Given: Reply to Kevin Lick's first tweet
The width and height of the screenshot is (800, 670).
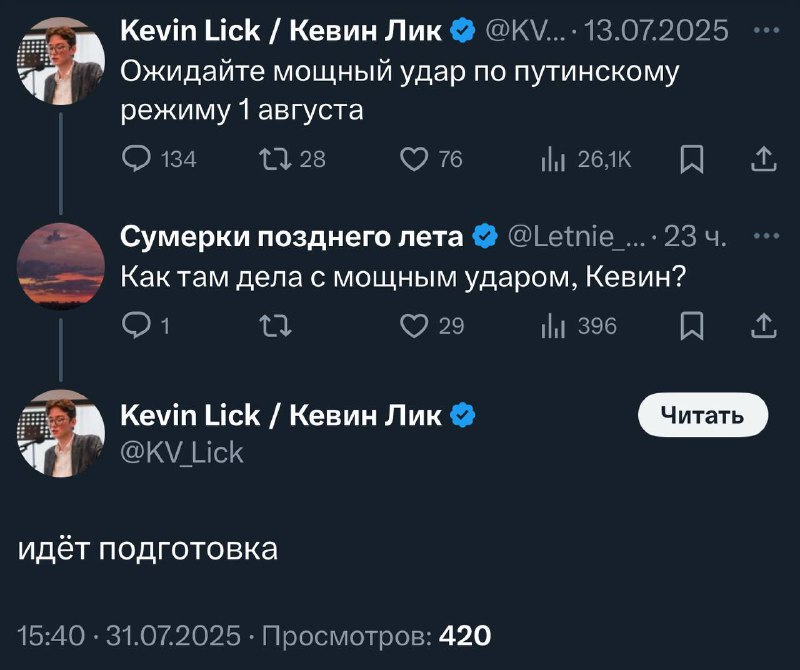Looking at the screenshot, I should [x=136, y=159].
